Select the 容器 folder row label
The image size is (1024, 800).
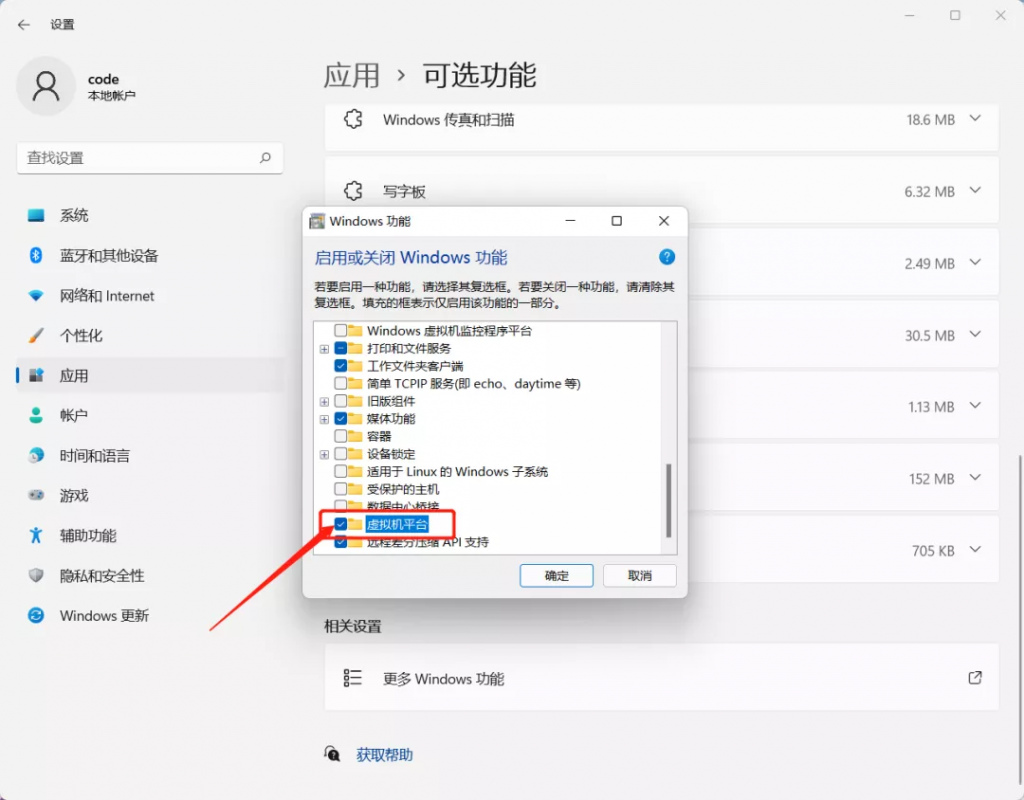point(379,436)
